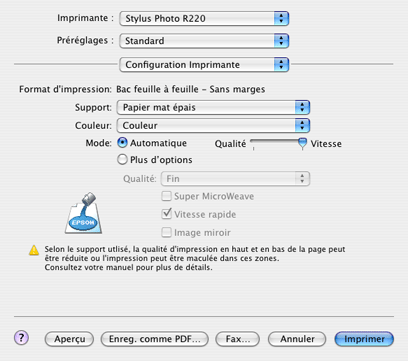Open the Configuration Imprimante pane menu
408x361 pixels.
point(204,64)
